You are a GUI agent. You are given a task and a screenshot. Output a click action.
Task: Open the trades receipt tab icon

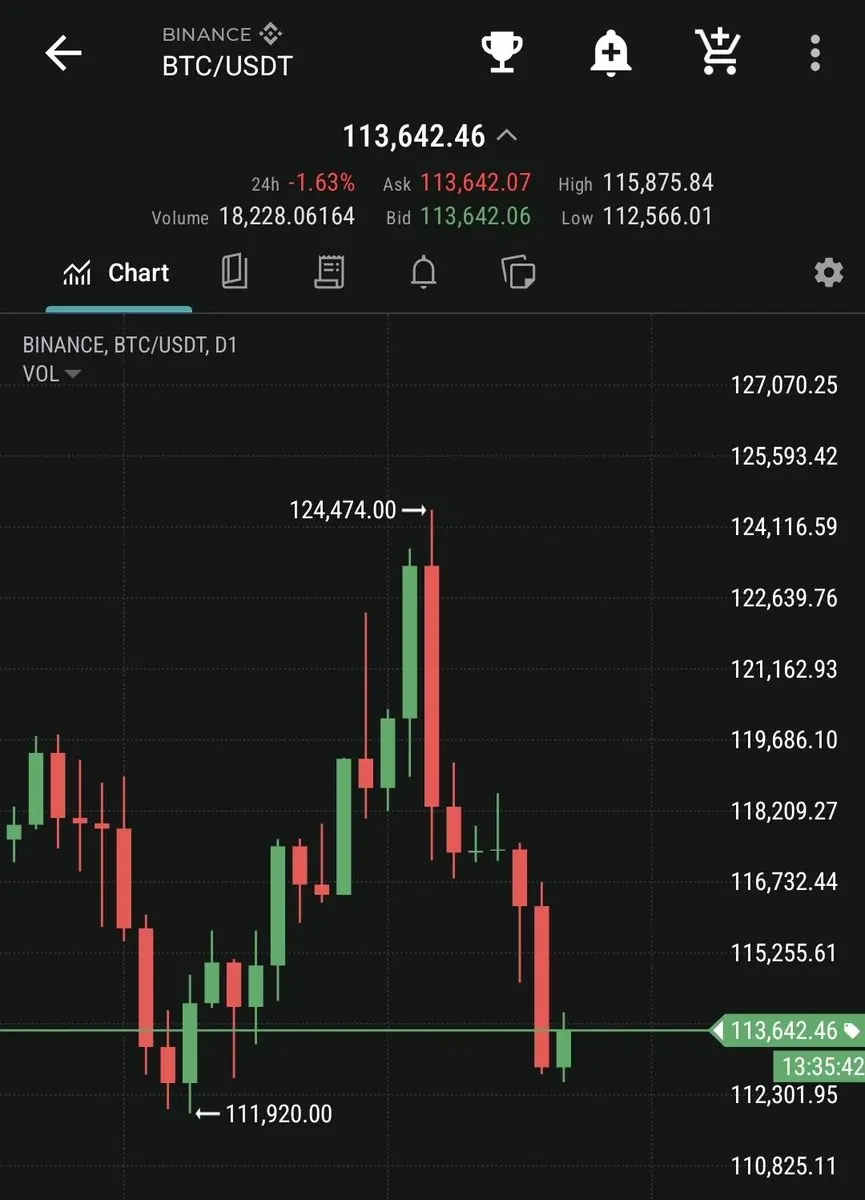coord(329,272)
